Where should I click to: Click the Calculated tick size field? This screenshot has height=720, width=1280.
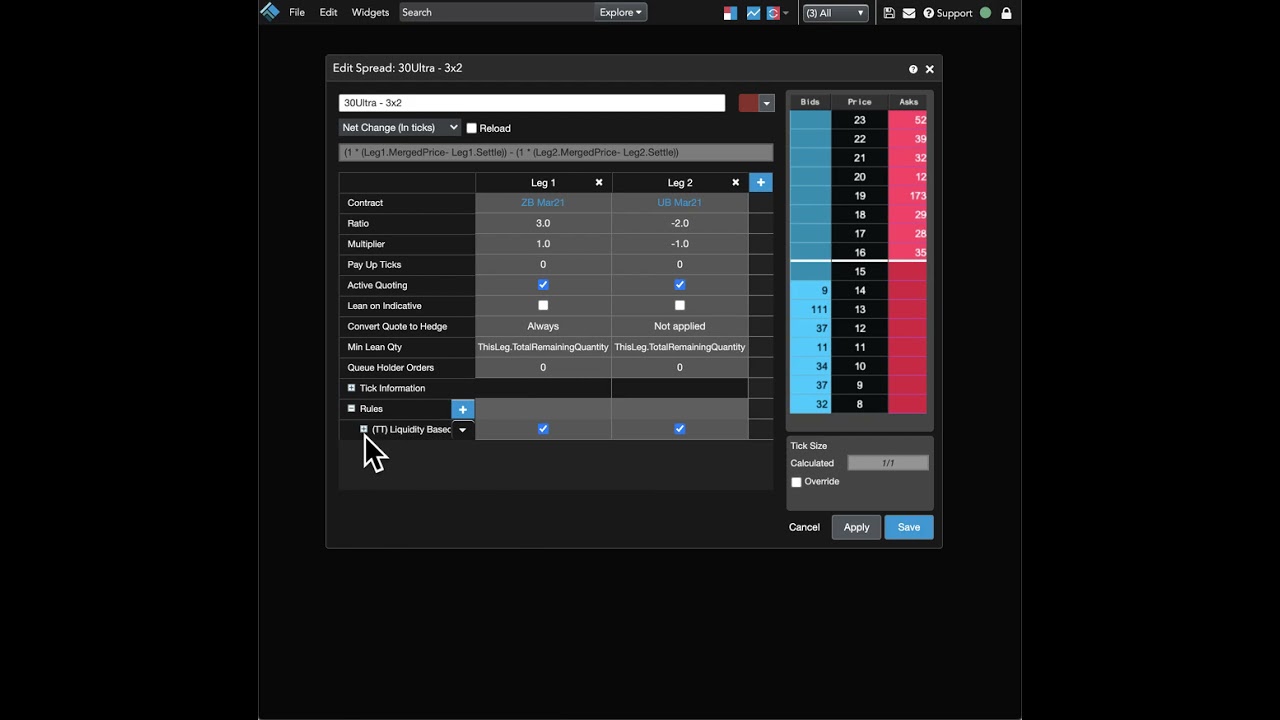pyautogui.click(x=888, y=463)
